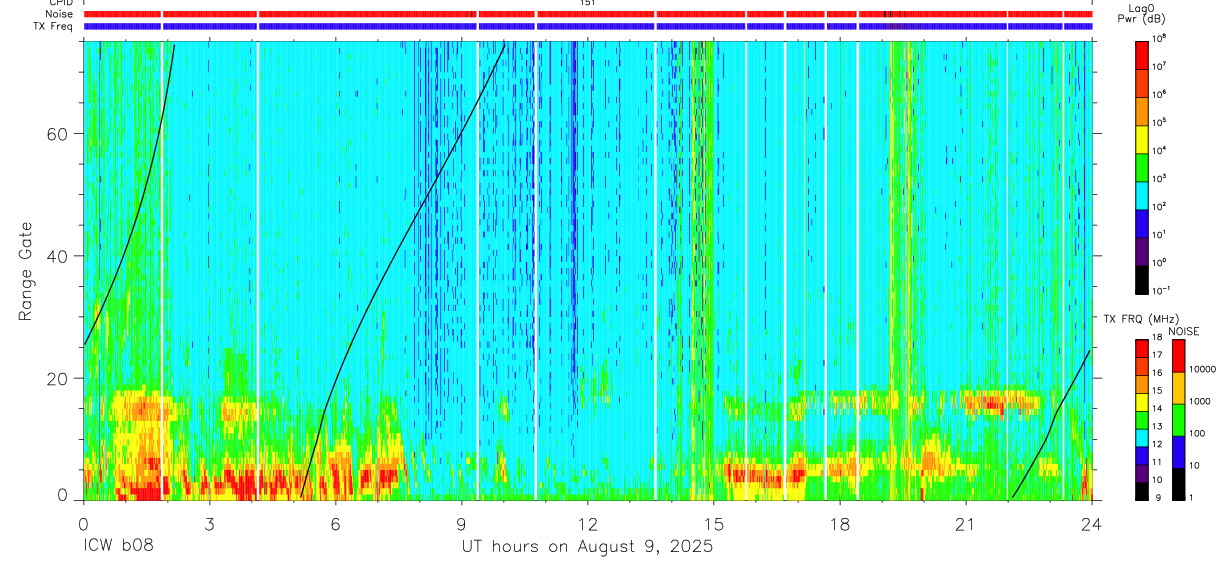The width and height of the screenshot is (1228, 567).
Task: Click the '151' CPID value above the plot
Action: coord(587,3)
